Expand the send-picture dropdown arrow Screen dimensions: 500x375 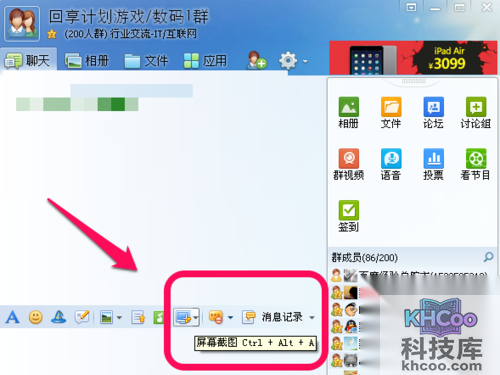pyautogui.click(x=119, y=317)
